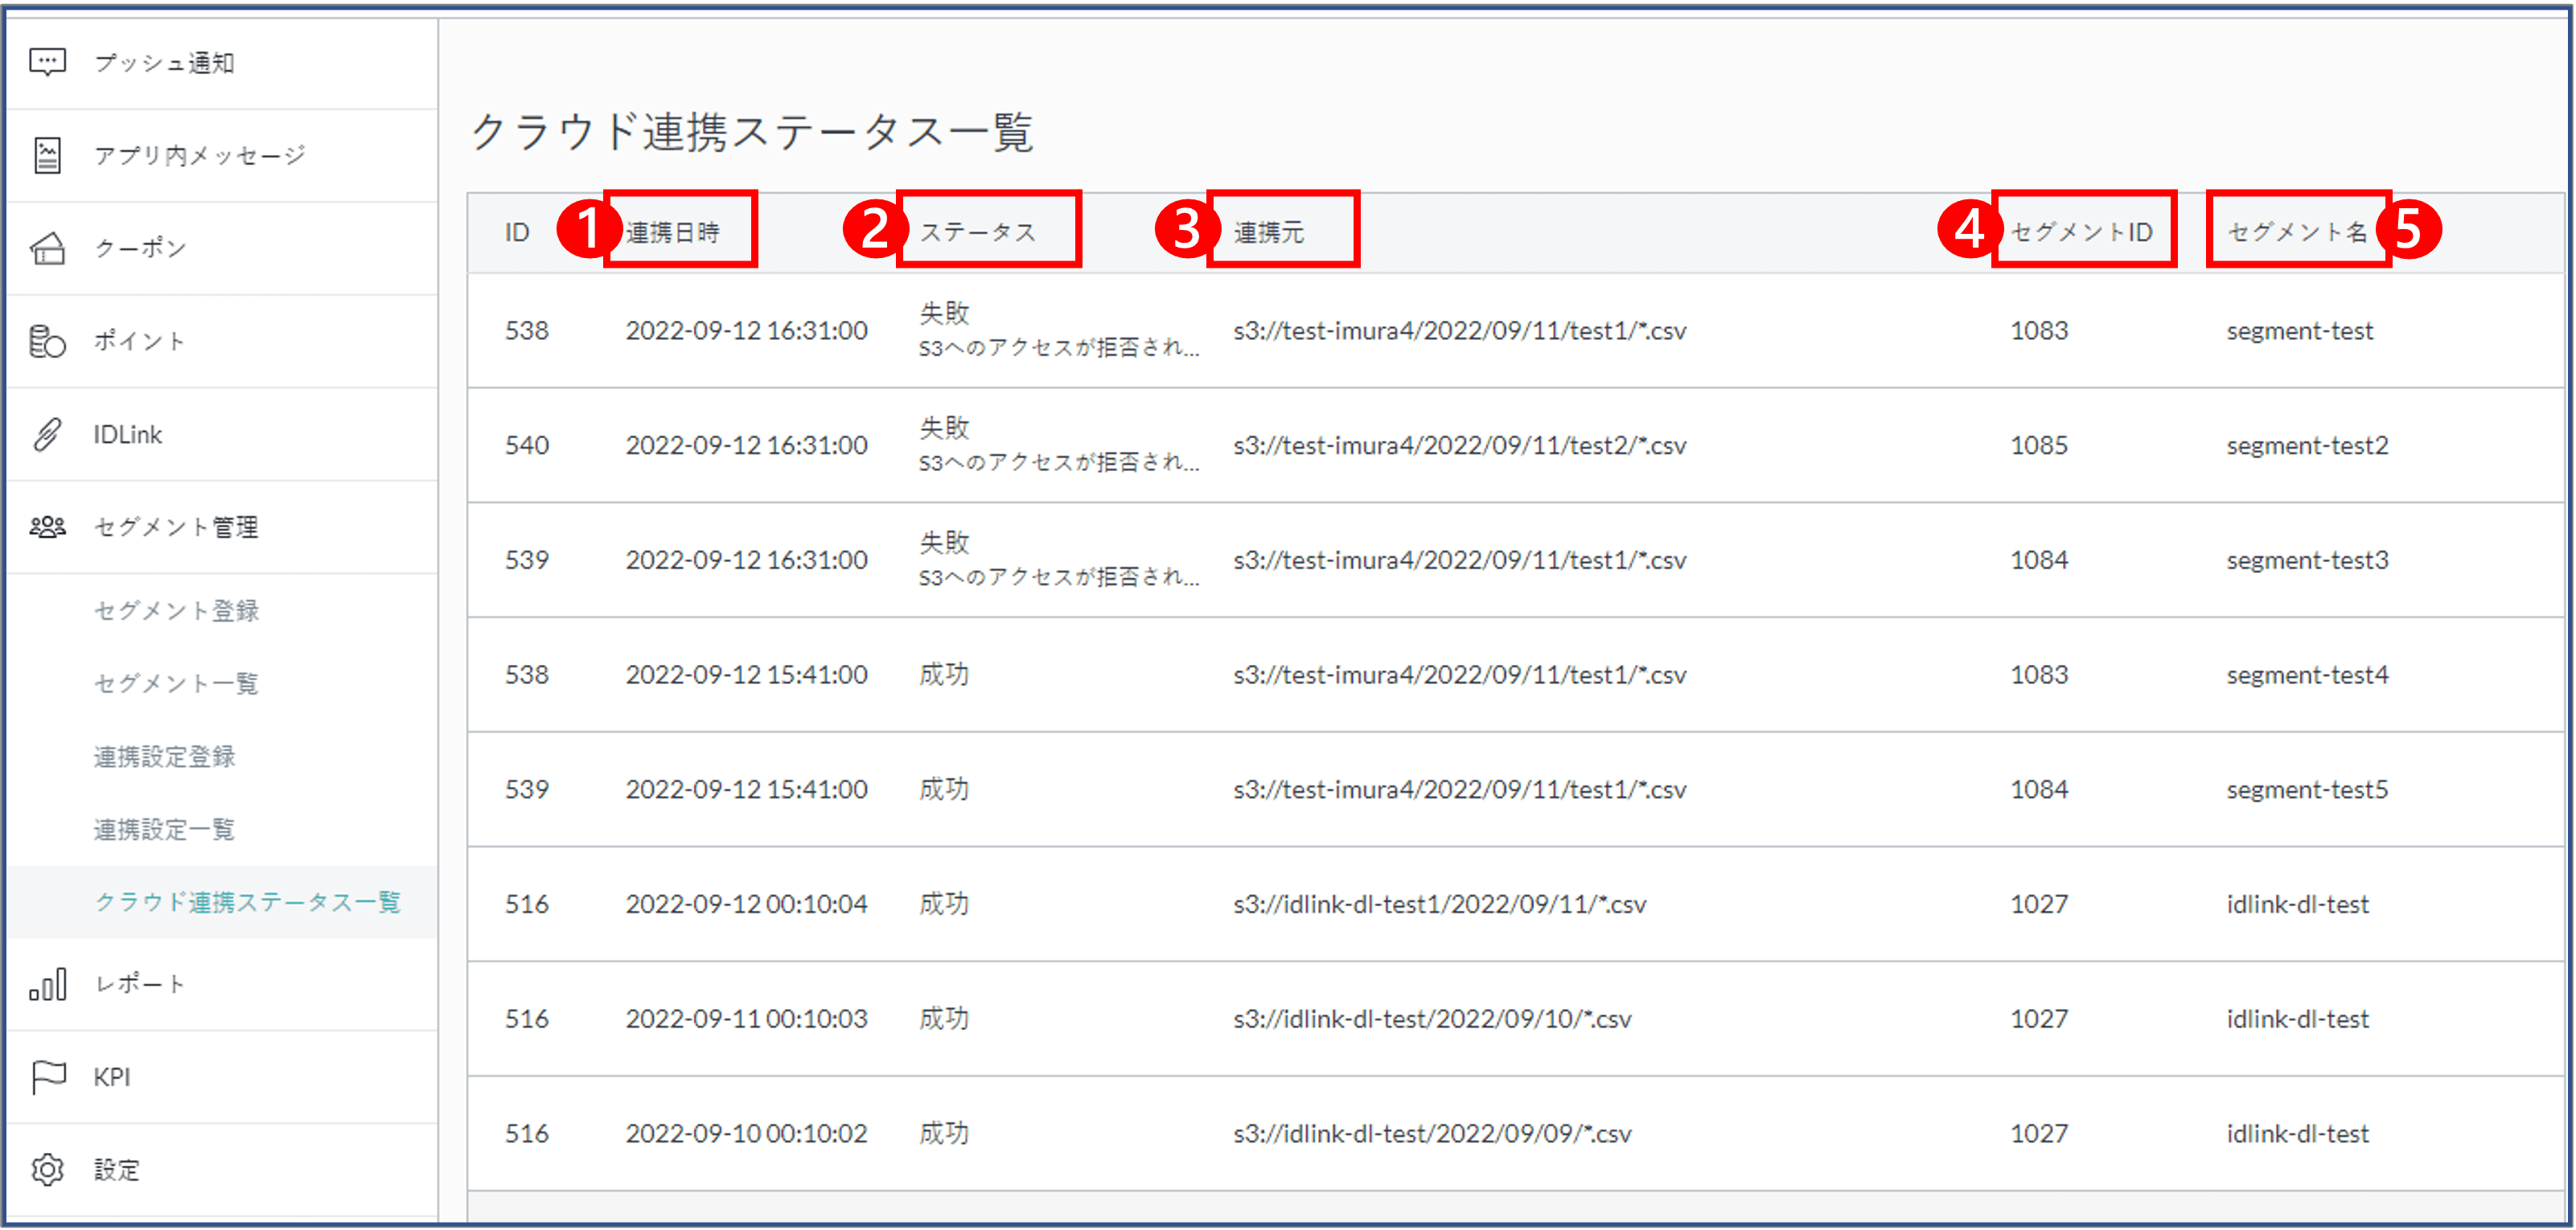The height and width of the screenshot is (1230, 2576).
Task: Click the push notification speech-bubble icon
Action: (x=47, y=62)
